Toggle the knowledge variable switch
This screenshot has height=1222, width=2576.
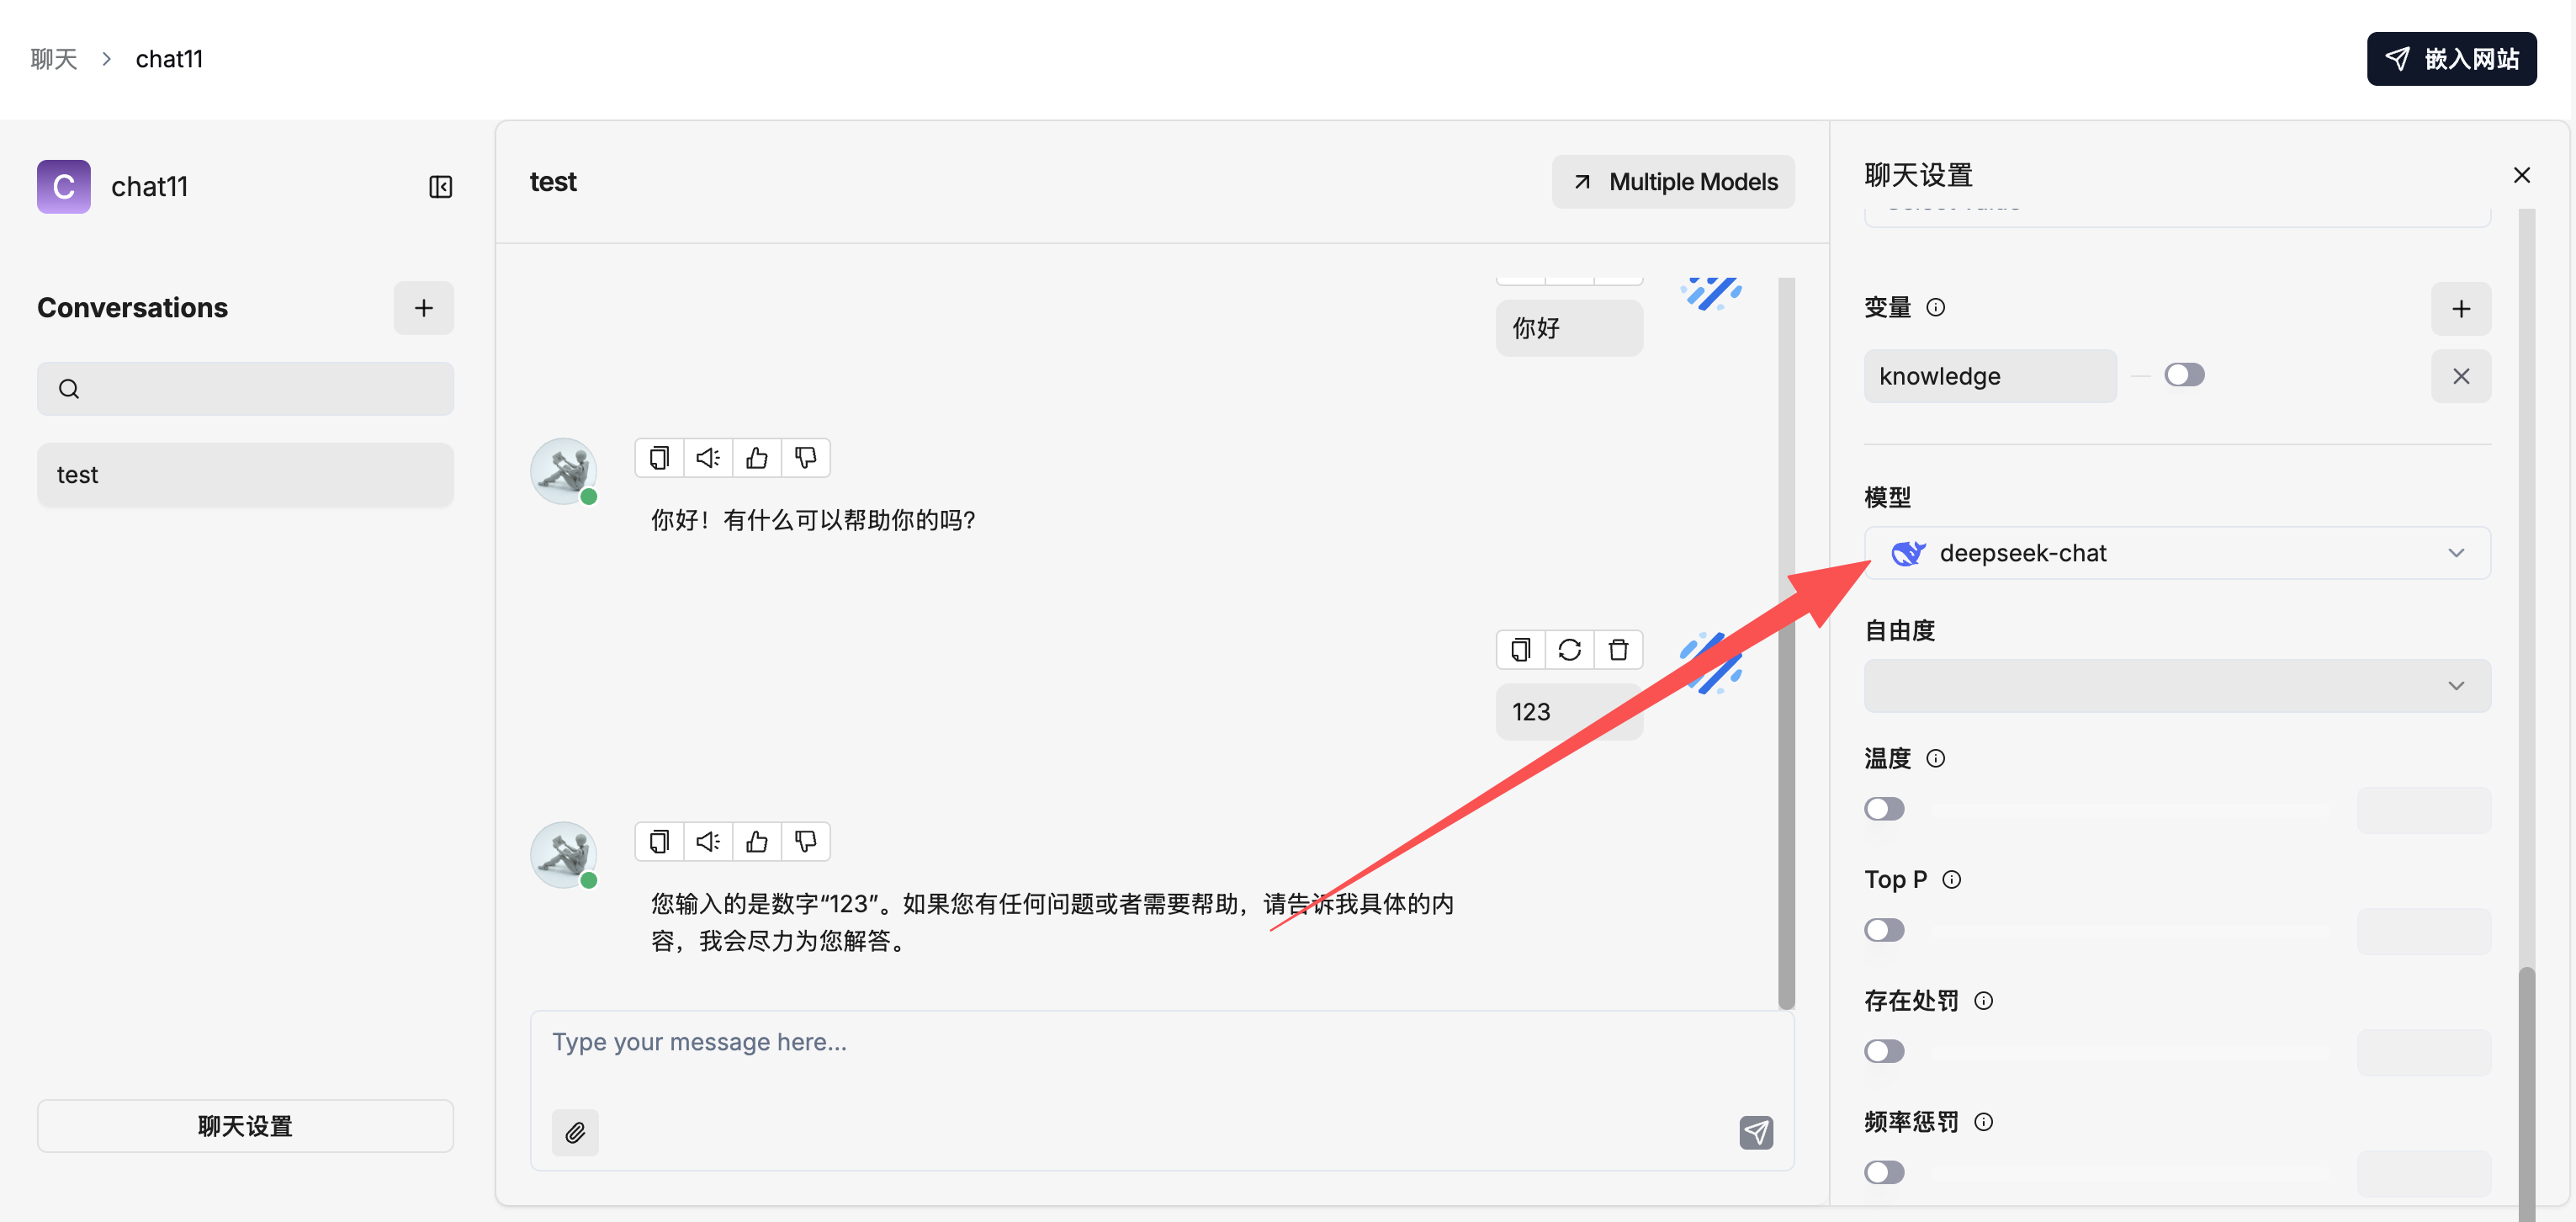click(x=2183, y=375)
